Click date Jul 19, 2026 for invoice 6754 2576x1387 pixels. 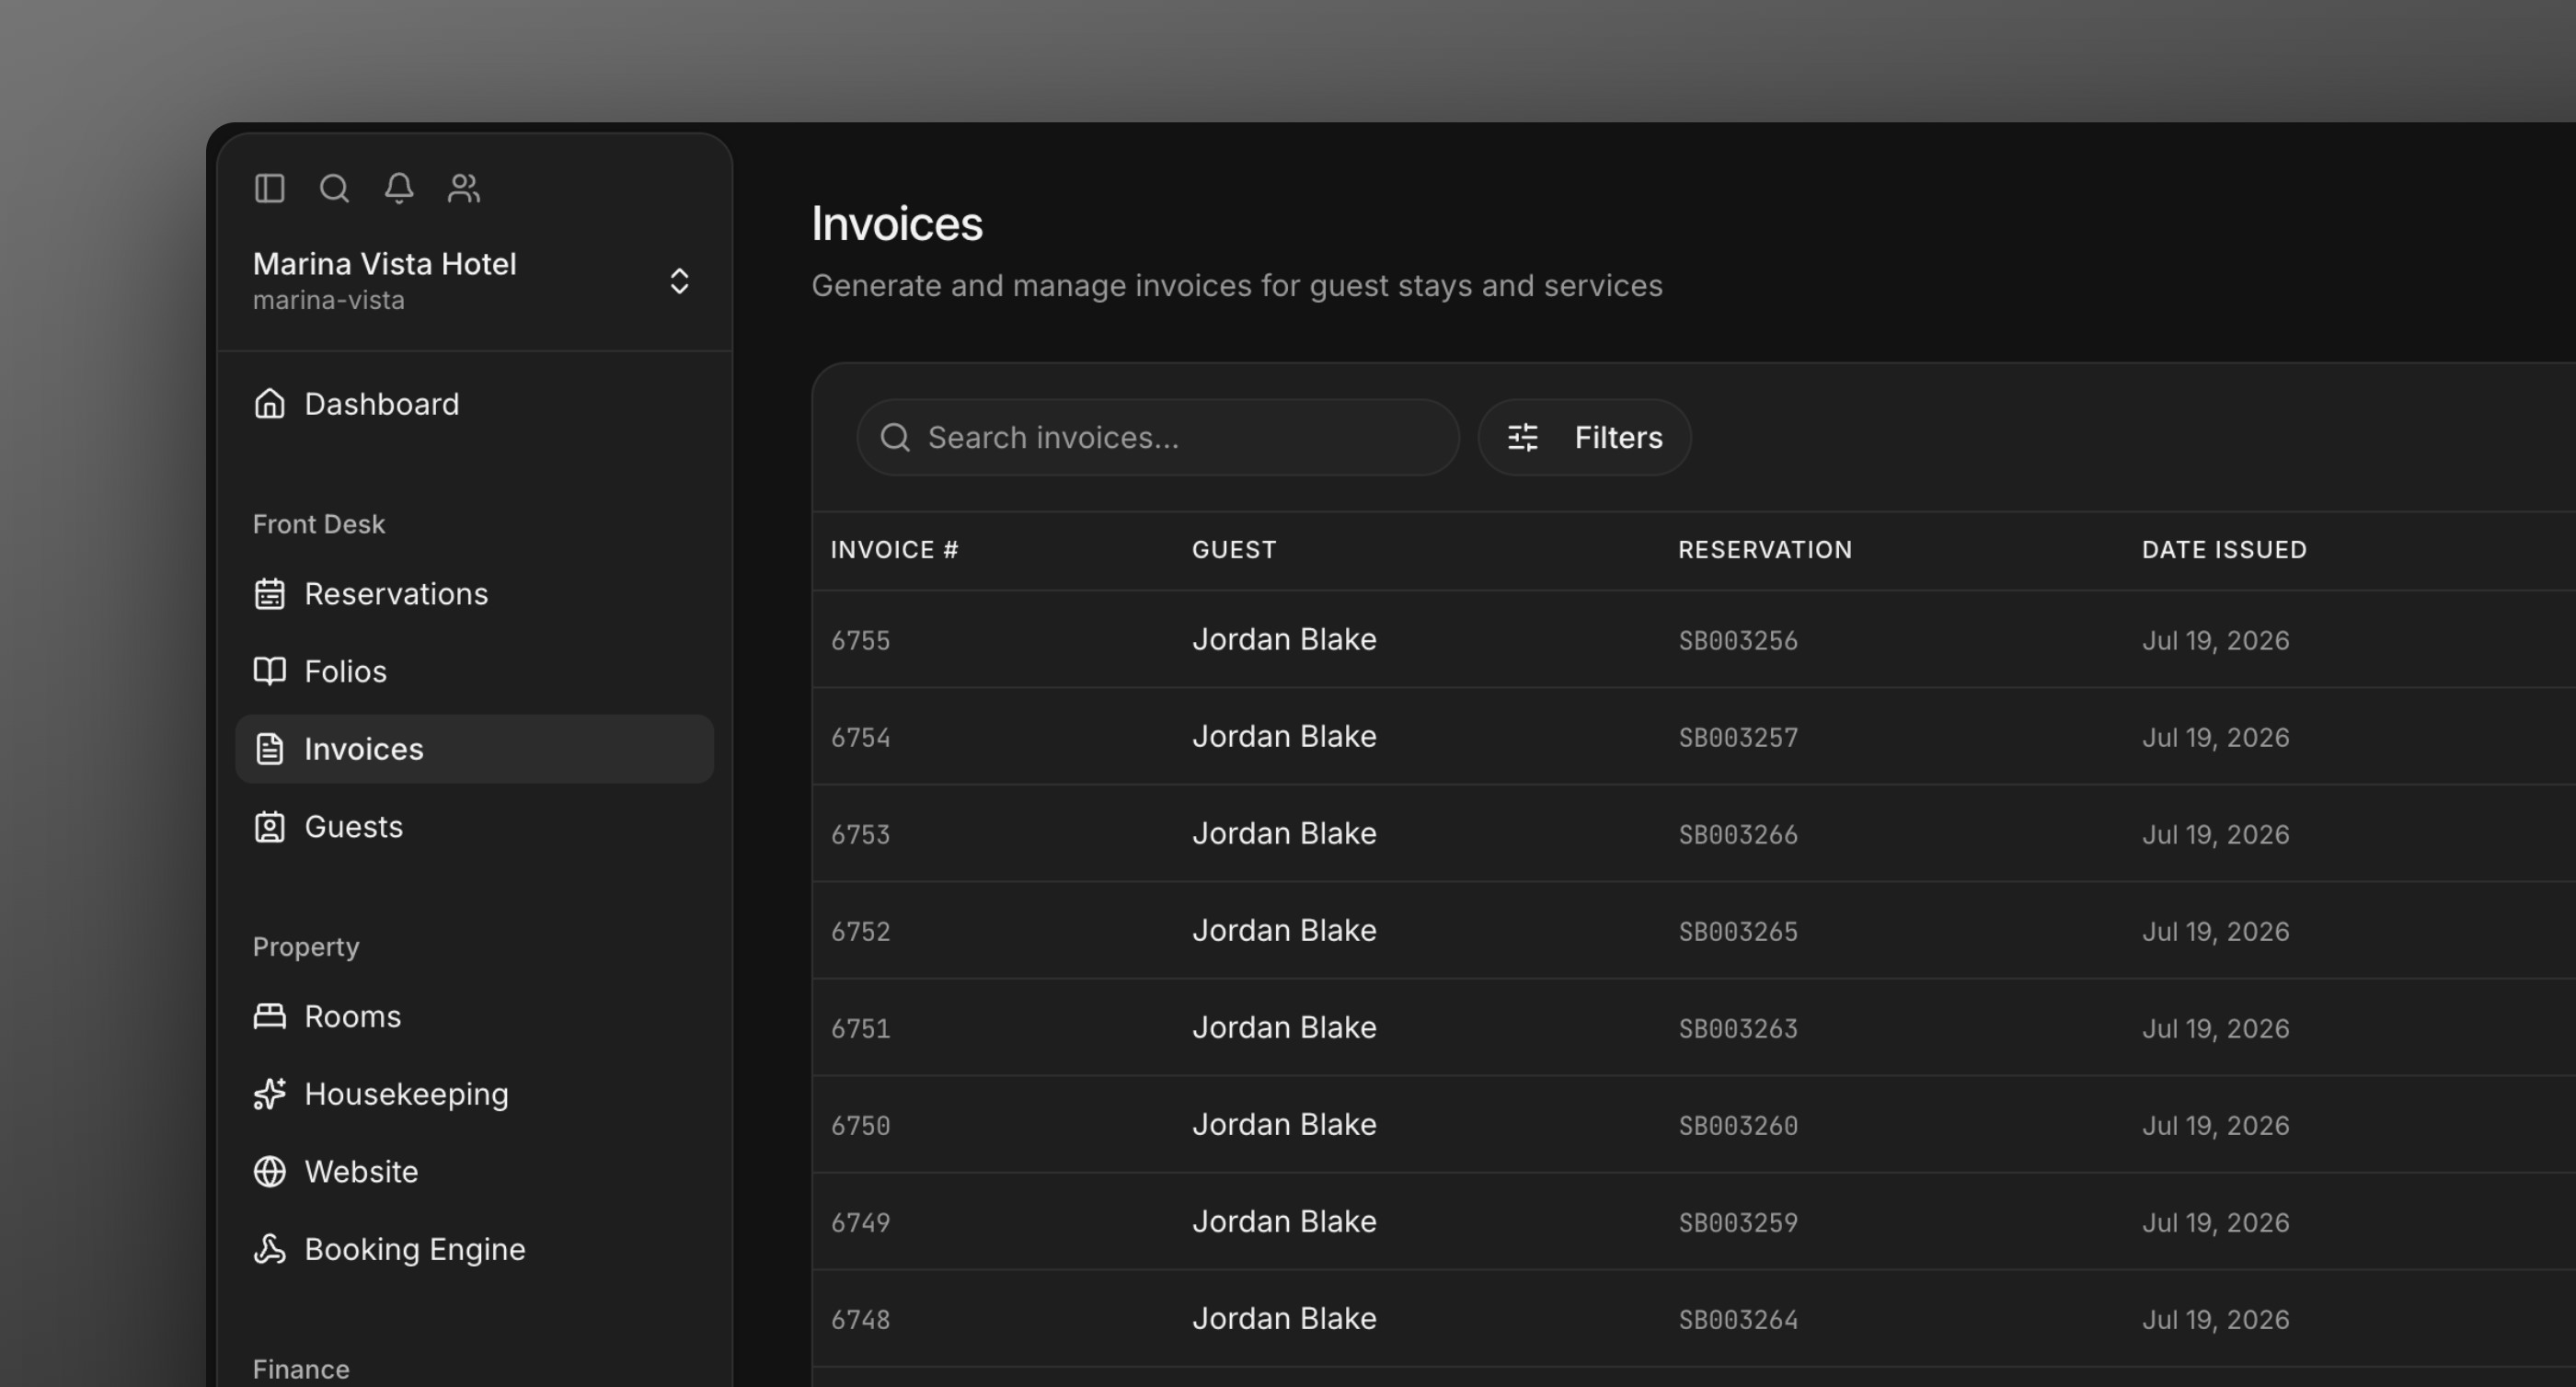click(2215, 737)
